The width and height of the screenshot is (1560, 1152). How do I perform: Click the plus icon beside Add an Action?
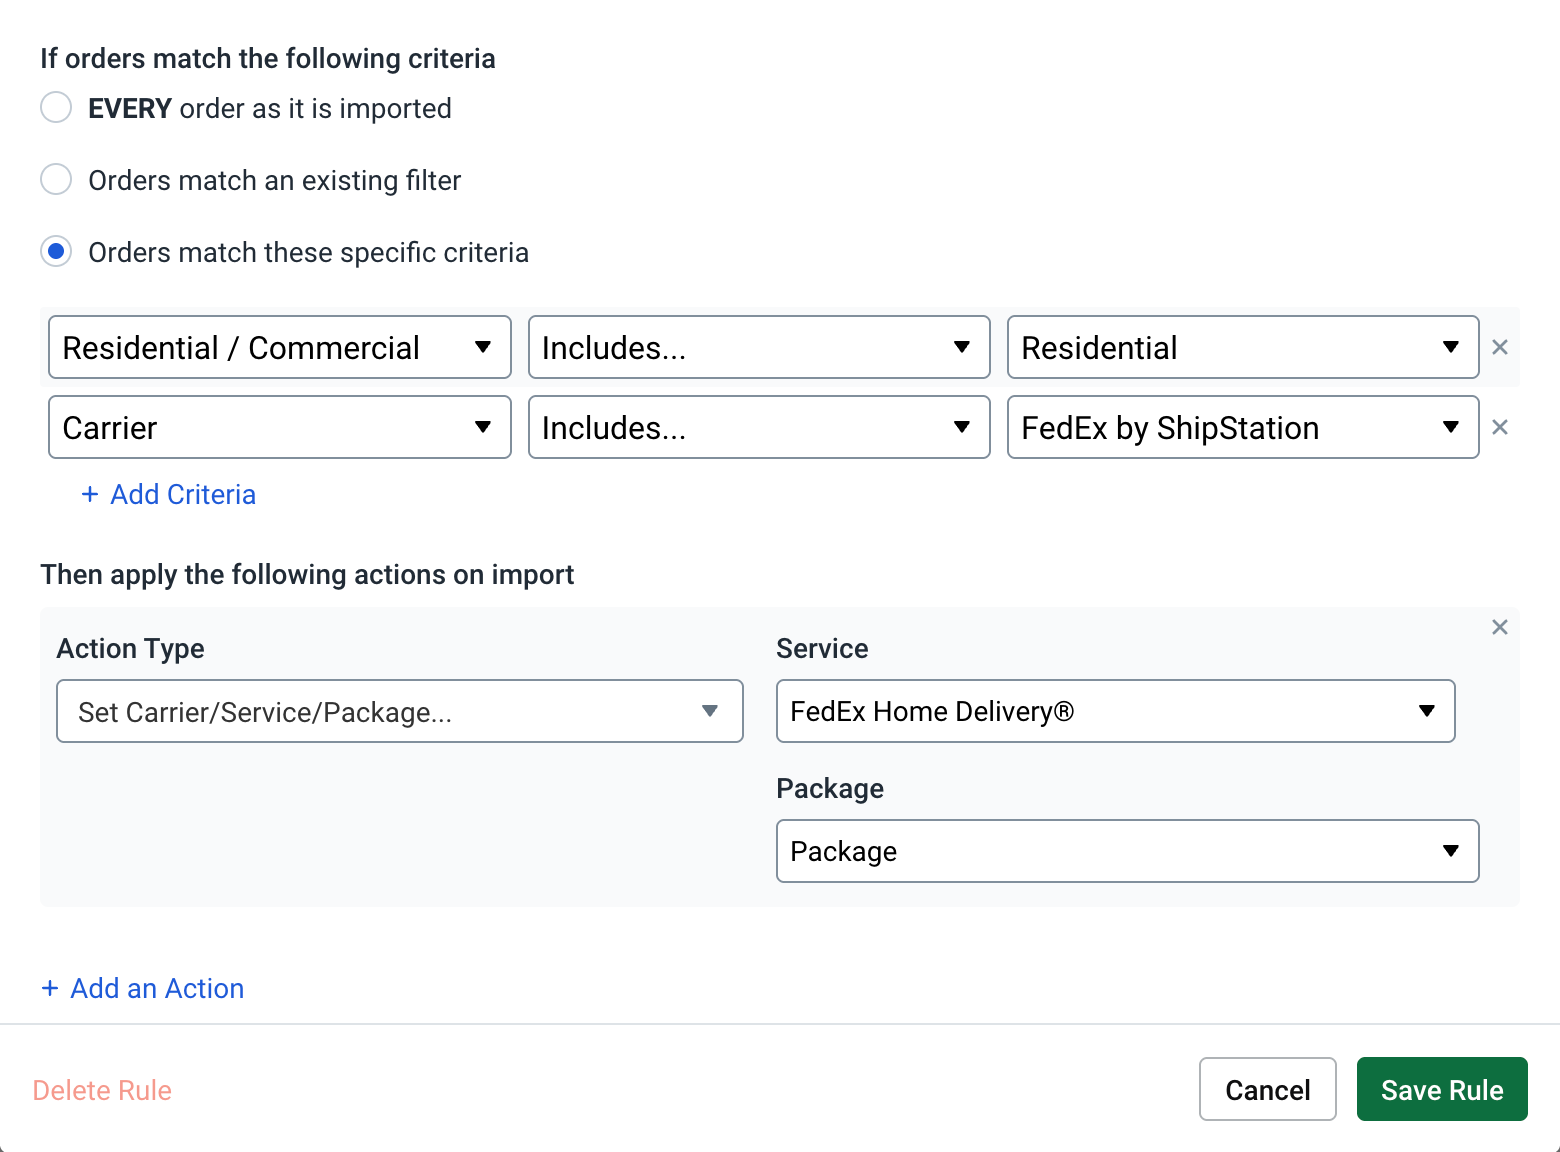pyautogui.click(x=50, y=988)
